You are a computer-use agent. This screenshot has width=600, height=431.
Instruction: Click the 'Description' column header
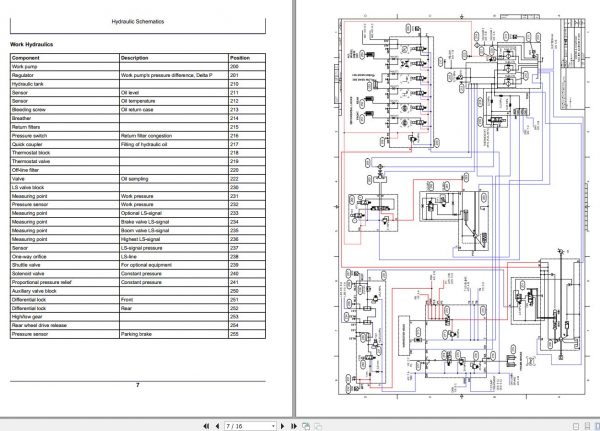174,58
